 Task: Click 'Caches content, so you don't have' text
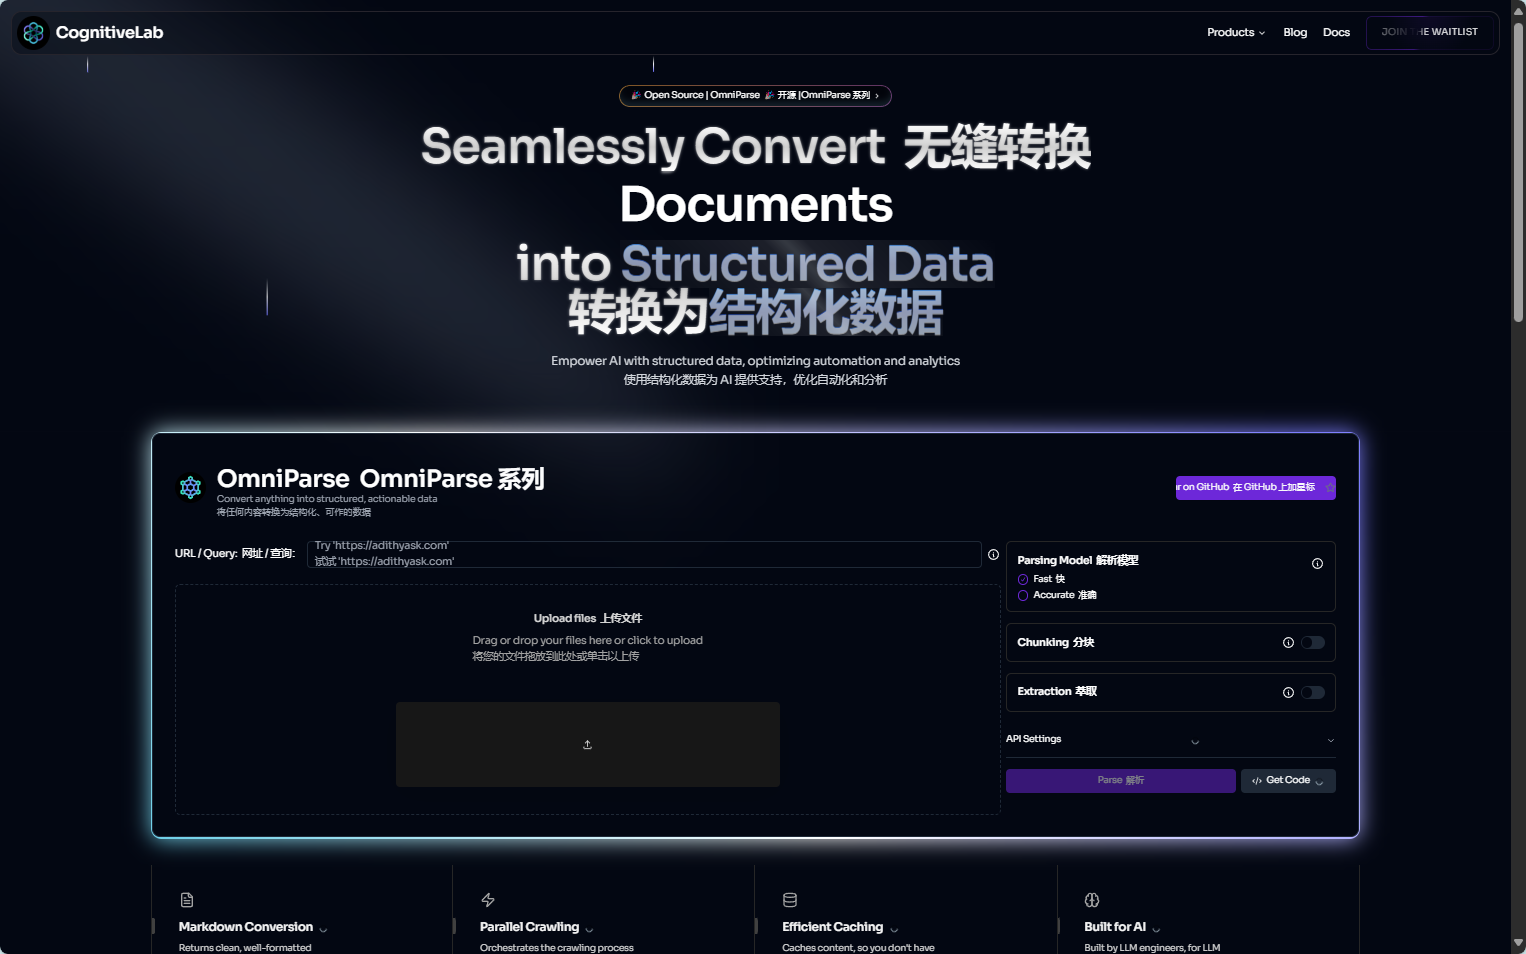click(858, 948)
